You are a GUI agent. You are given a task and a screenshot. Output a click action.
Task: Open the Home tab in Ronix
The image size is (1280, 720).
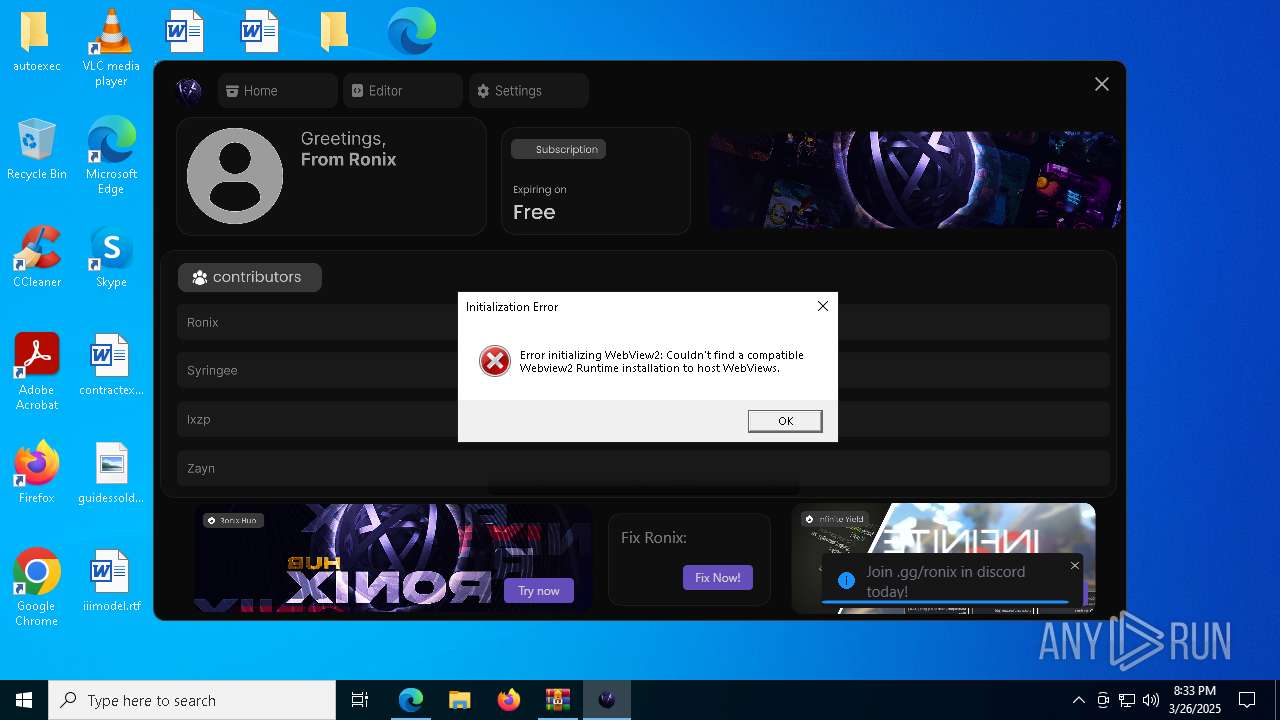click(277, 90)
